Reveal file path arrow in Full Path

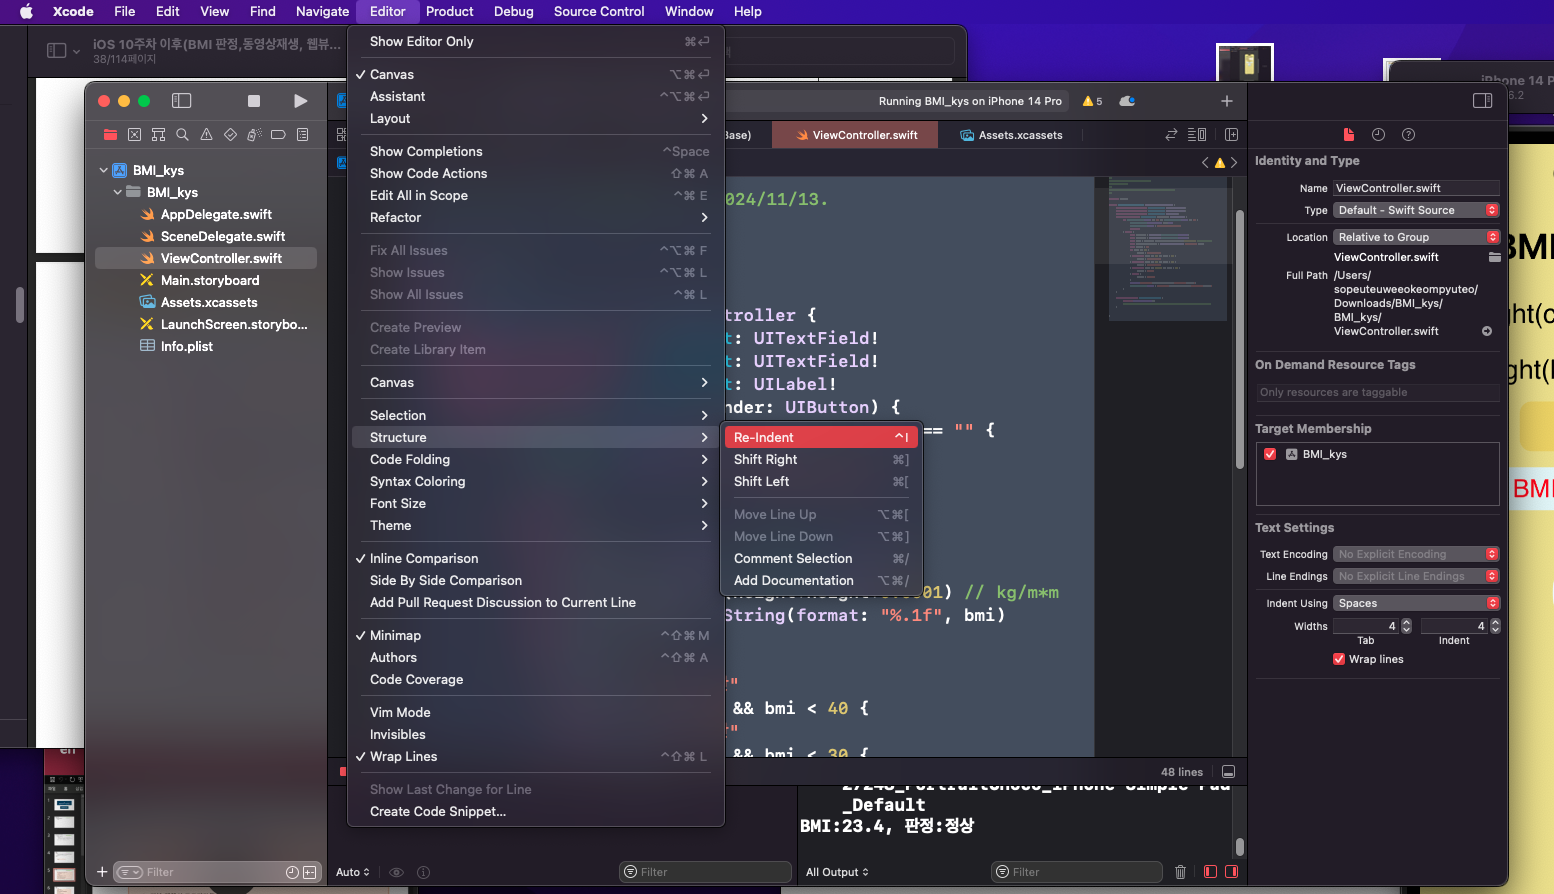1487,331
